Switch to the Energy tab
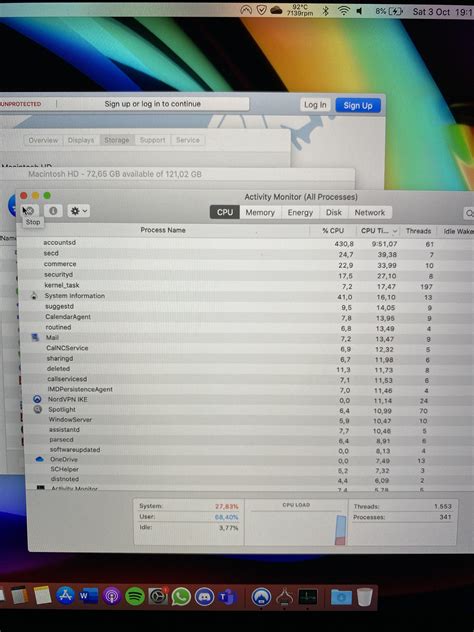The width and height of the screenshot is (474, 632). [300, 212]
